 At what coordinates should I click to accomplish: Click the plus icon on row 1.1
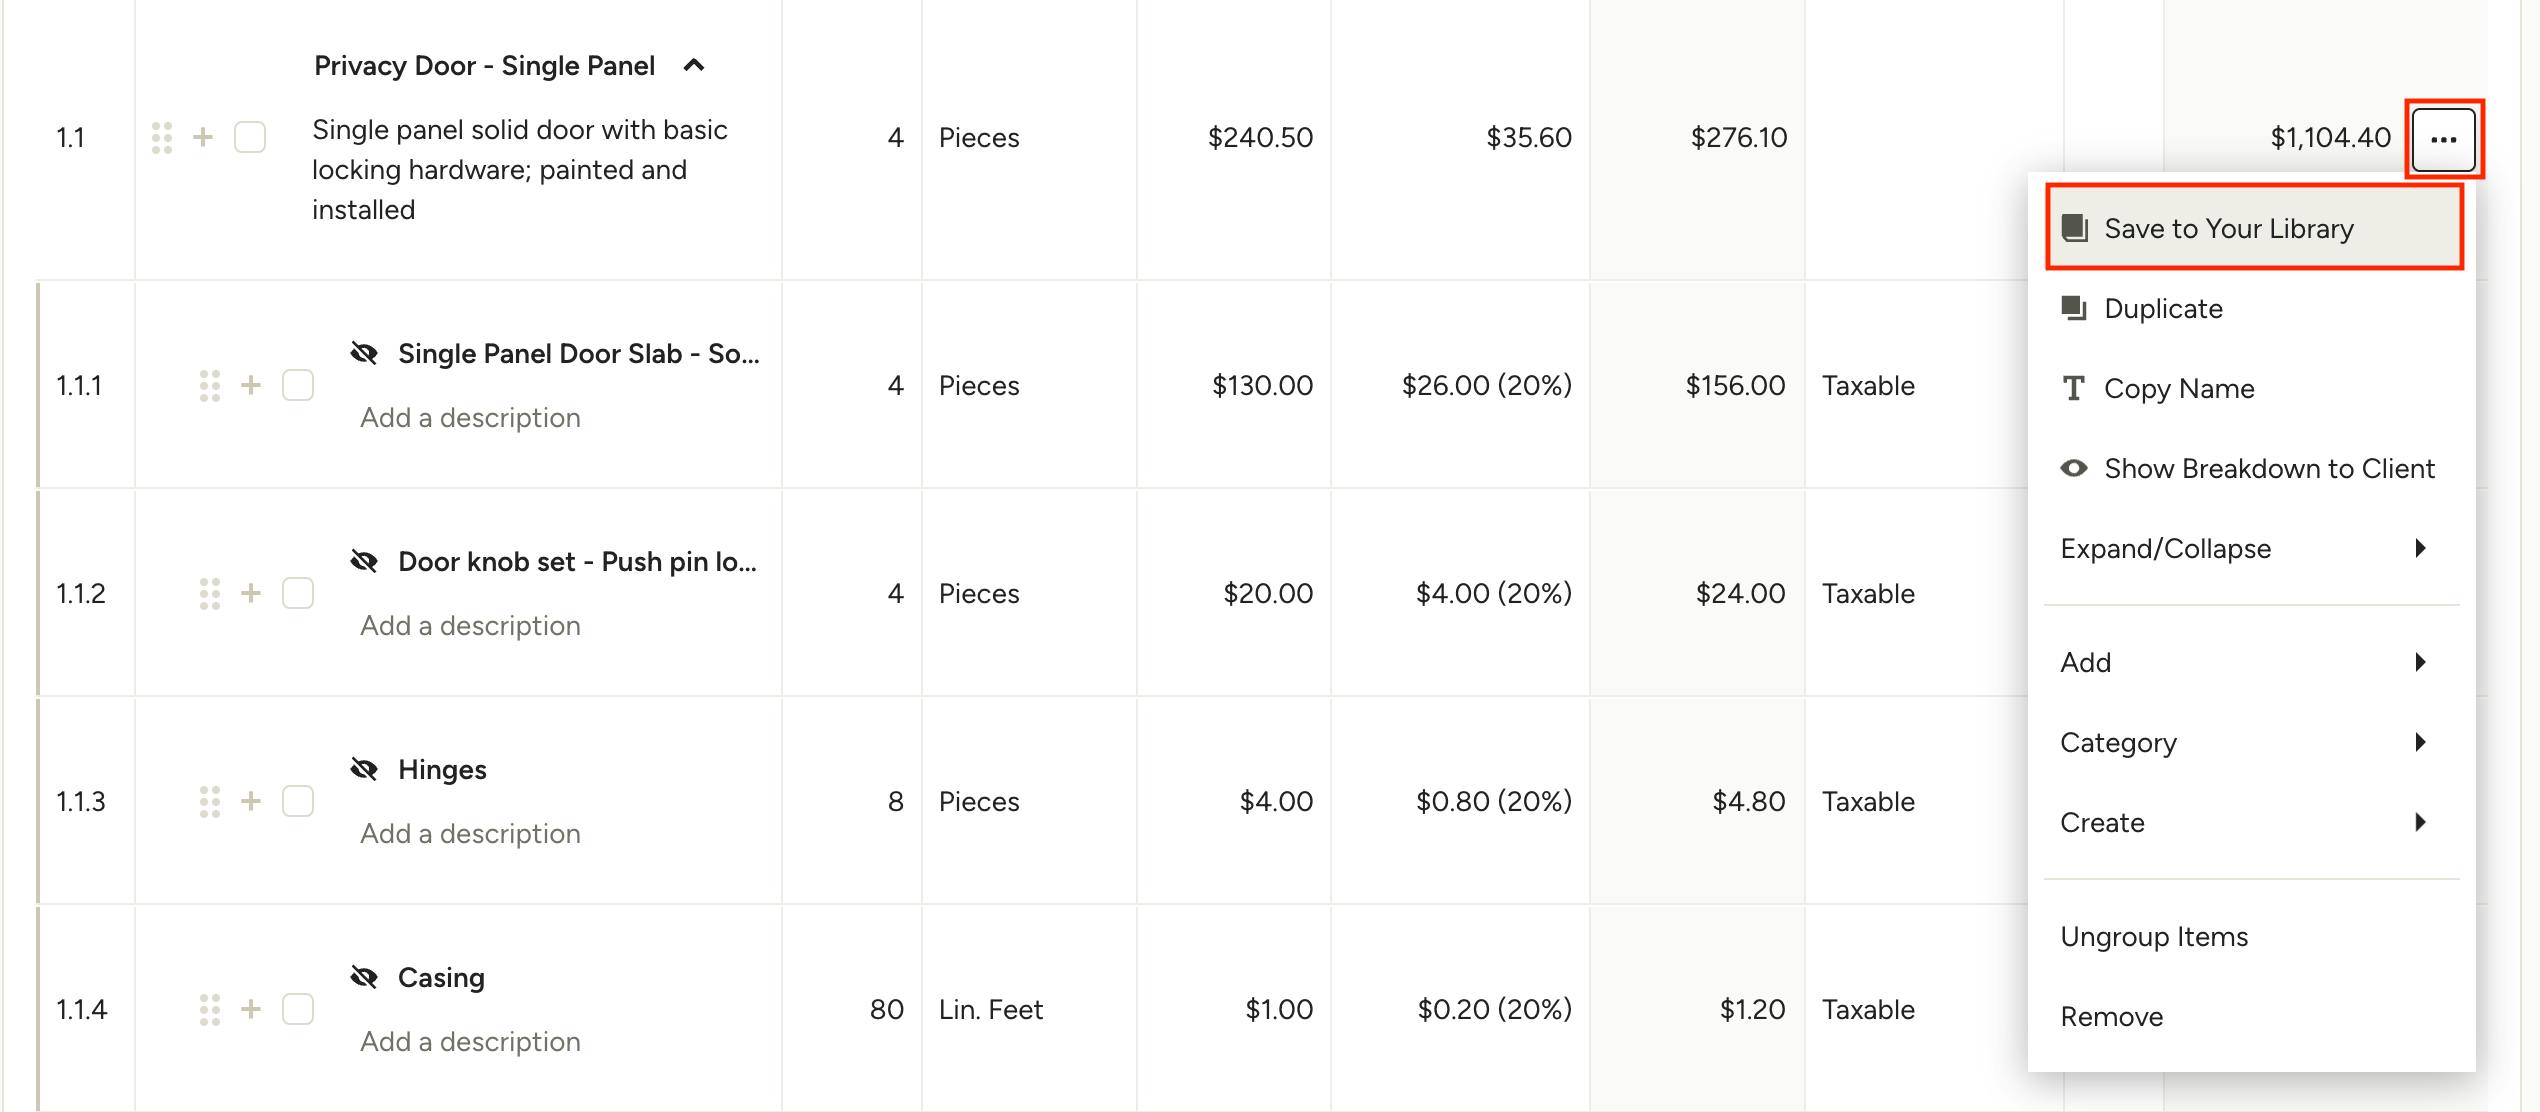203,138
